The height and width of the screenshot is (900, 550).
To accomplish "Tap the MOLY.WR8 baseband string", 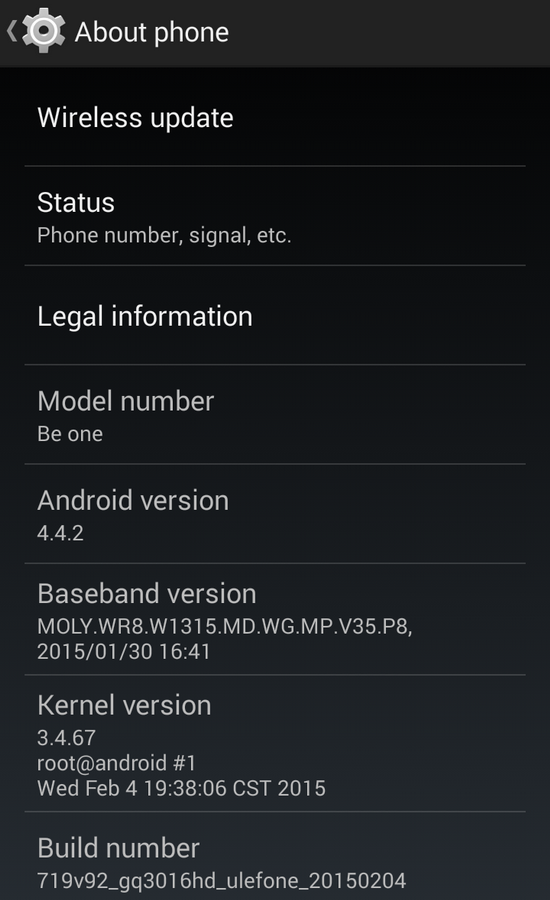I will coord(225,626).
